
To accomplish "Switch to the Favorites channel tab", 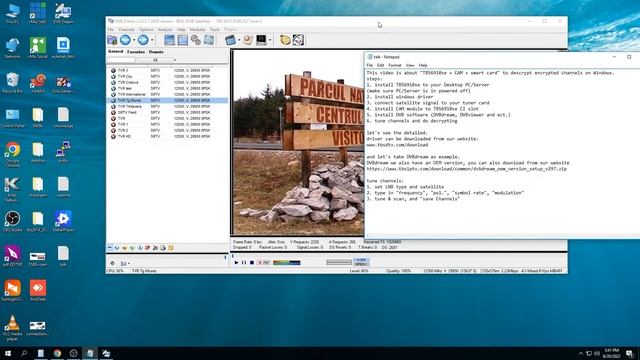I will 136,52.
